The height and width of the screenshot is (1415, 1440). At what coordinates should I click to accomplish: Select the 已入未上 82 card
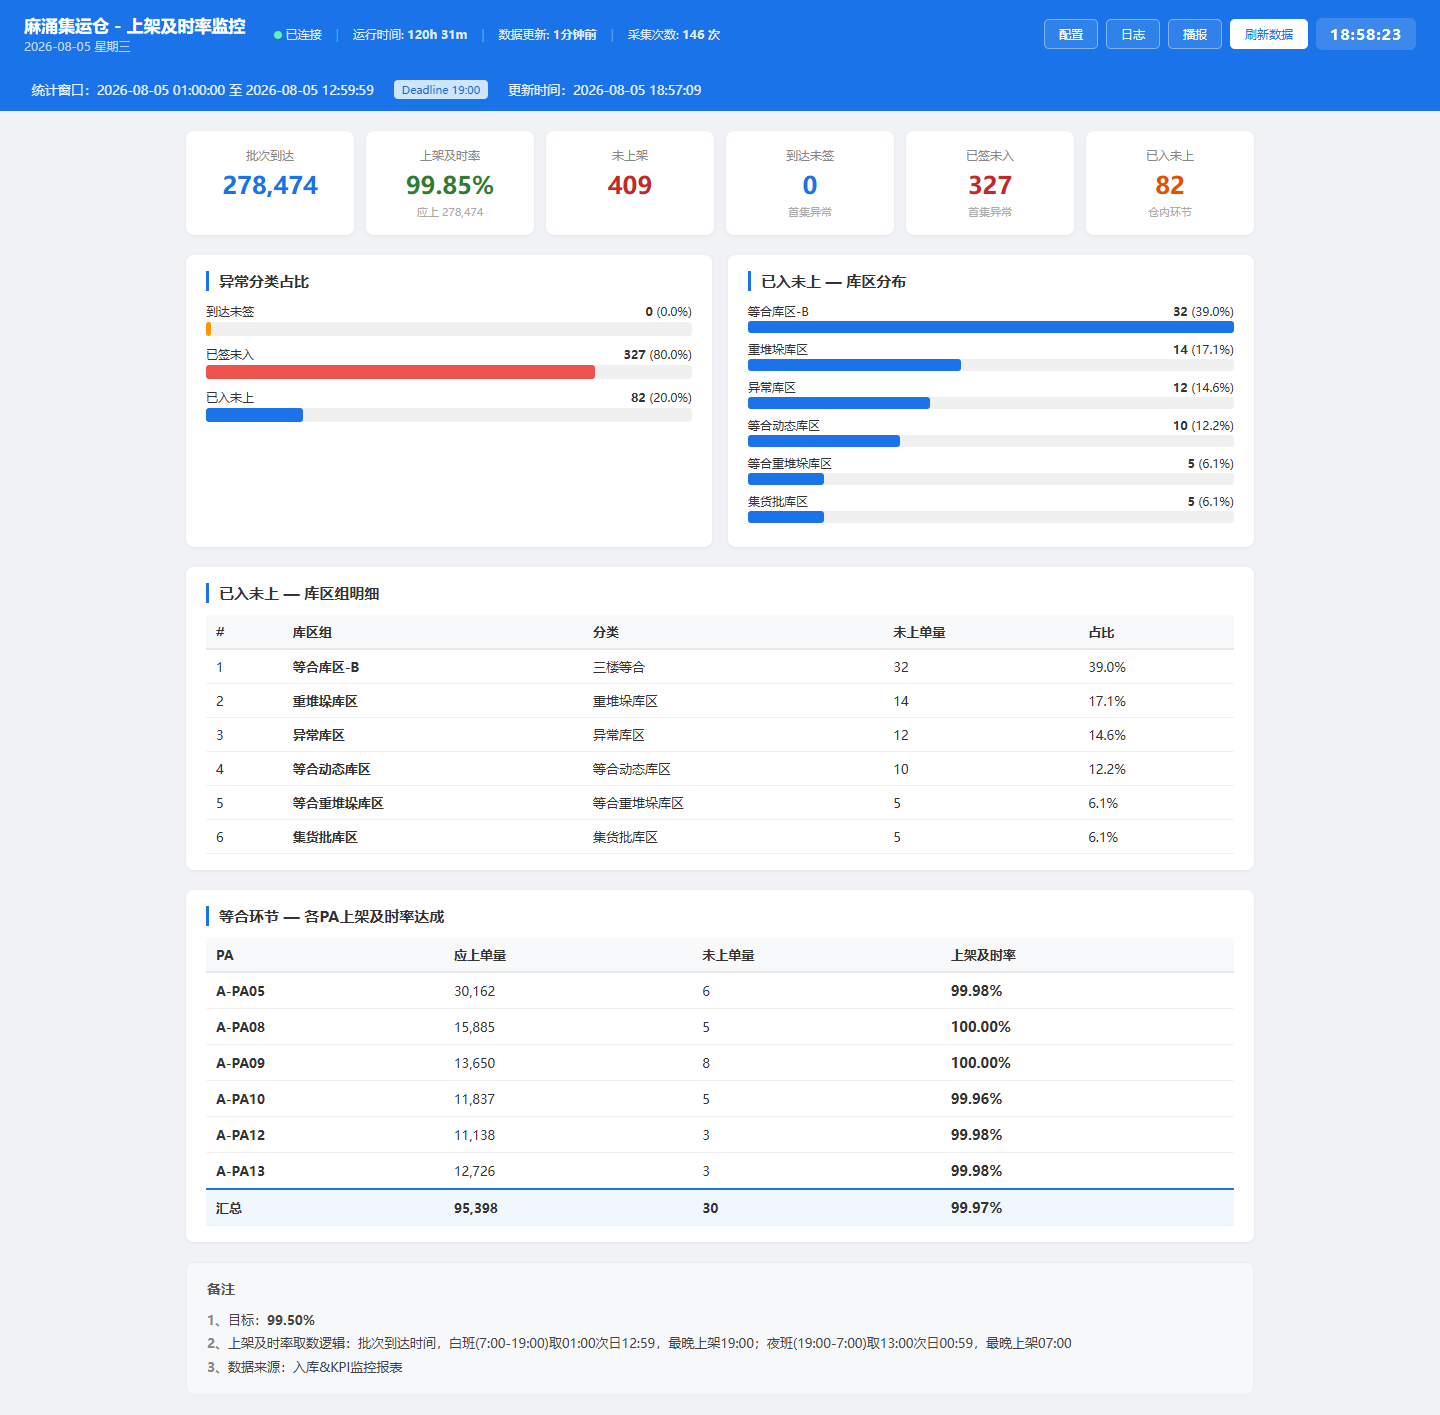(1170, 183)
